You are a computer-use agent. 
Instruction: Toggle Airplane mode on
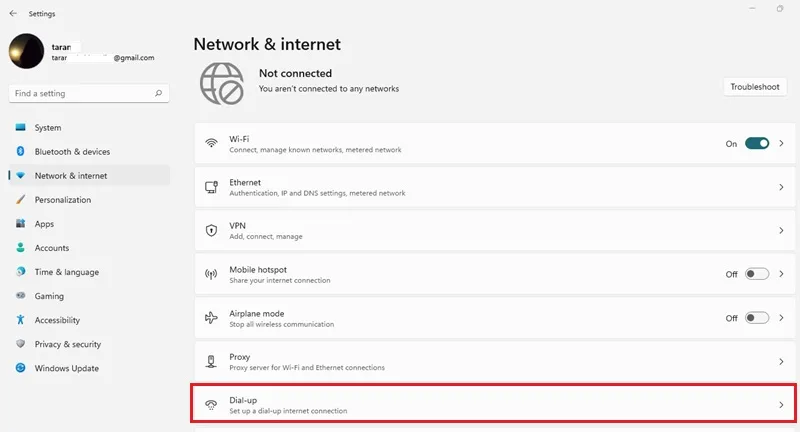[757, 318]
